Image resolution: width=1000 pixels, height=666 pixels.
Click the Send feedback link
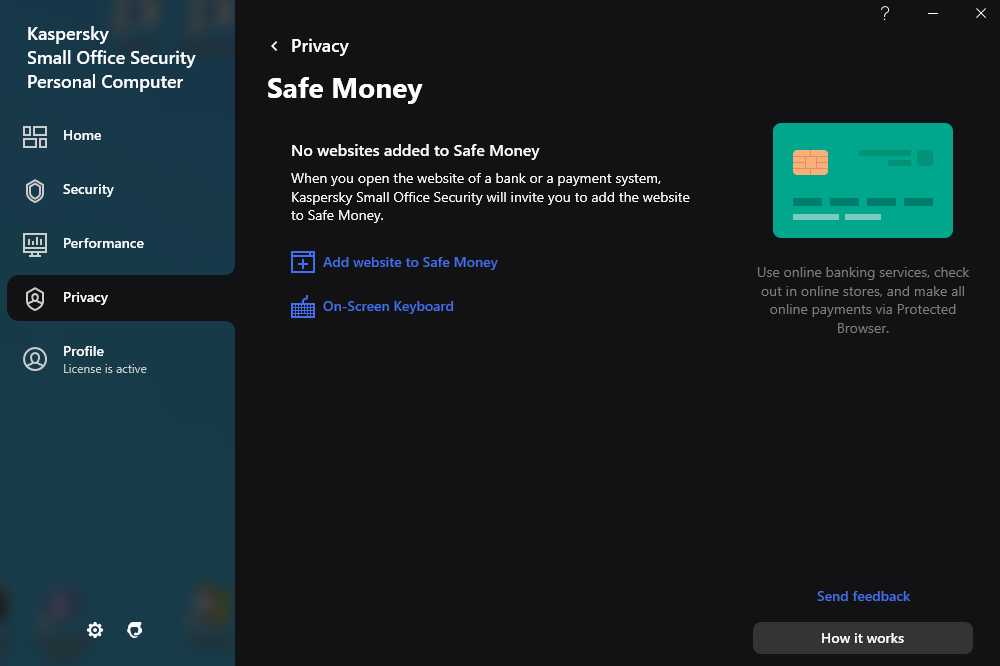[863, 596]
